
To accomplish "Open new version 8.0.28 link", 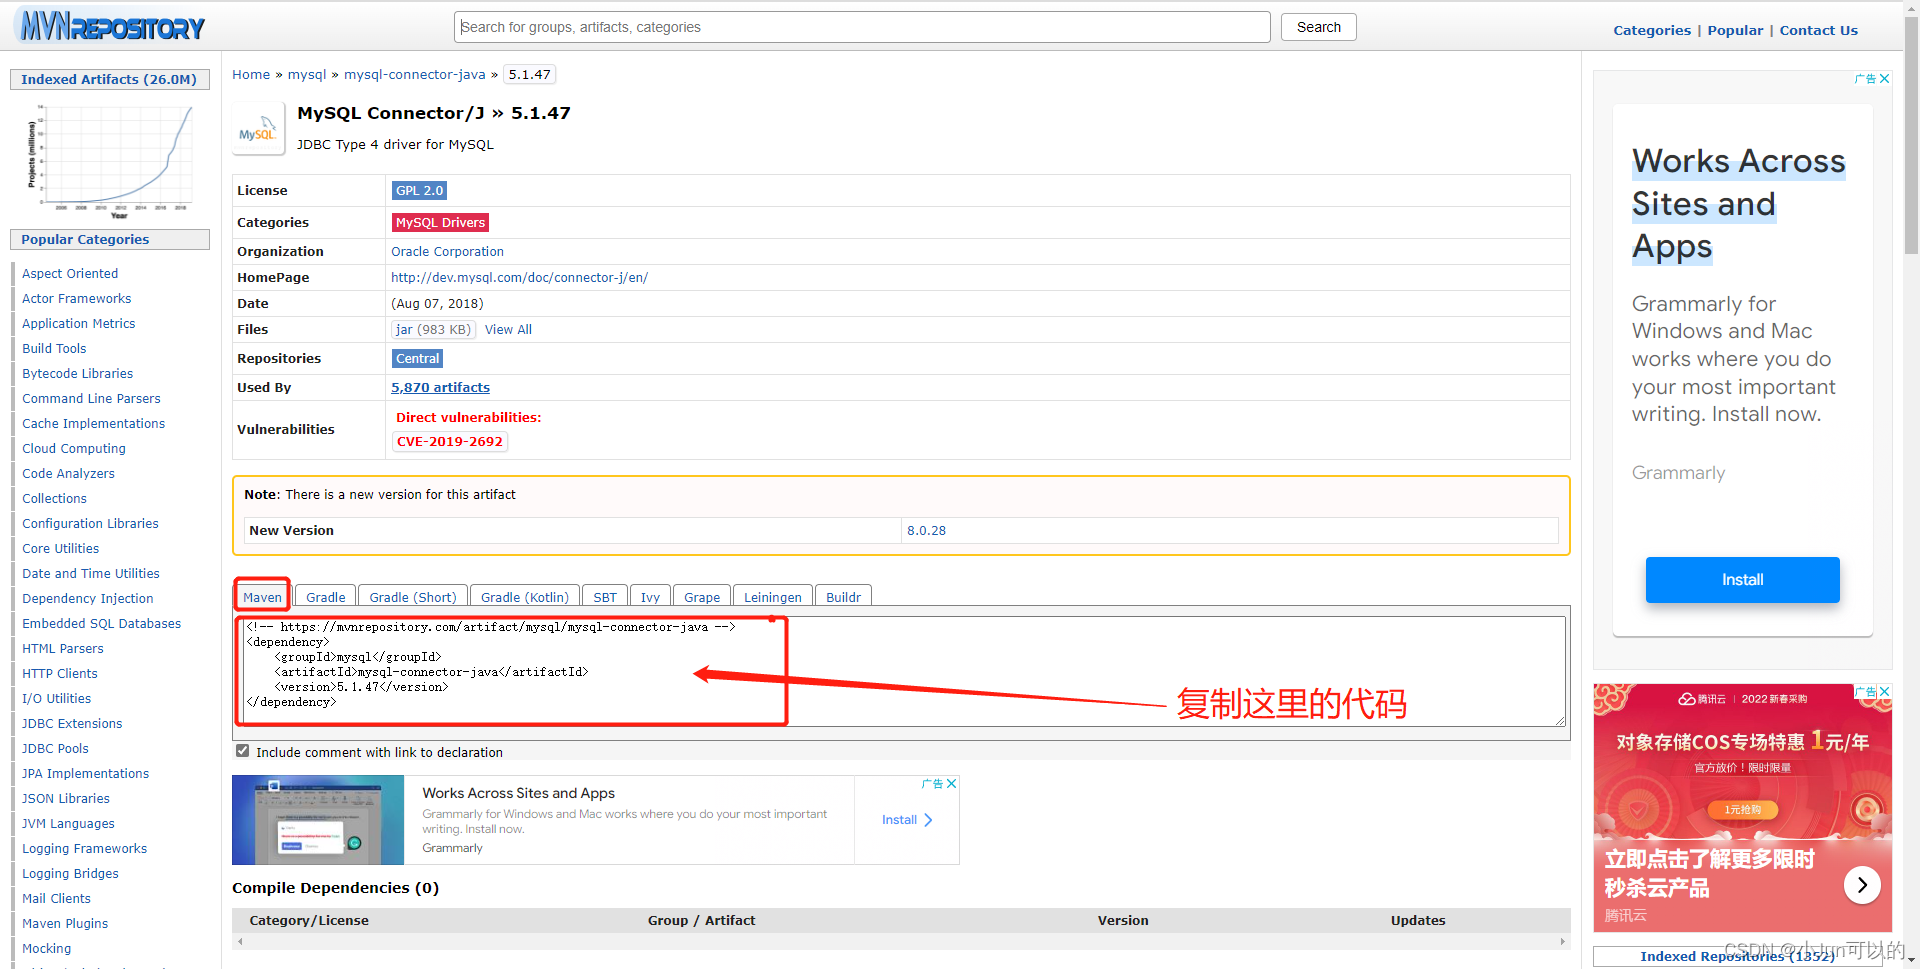I will pyautogui.click(x=926, y=531).
